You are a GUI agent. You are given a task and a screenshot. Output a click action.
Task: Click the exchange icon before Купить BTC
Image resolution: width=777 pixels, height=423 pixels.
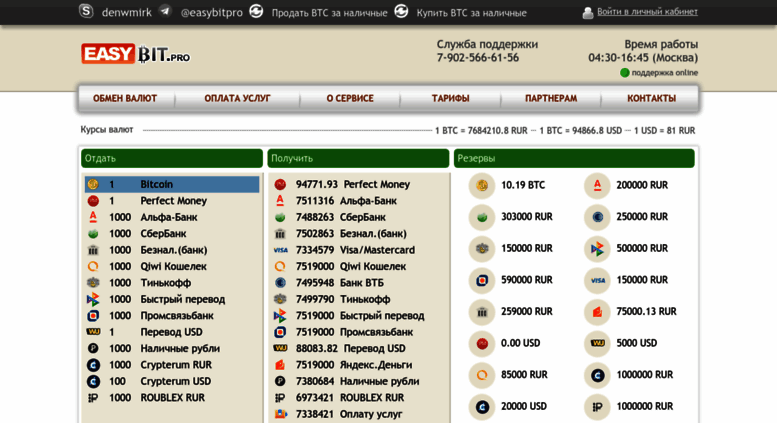click(x=401, y=11)
